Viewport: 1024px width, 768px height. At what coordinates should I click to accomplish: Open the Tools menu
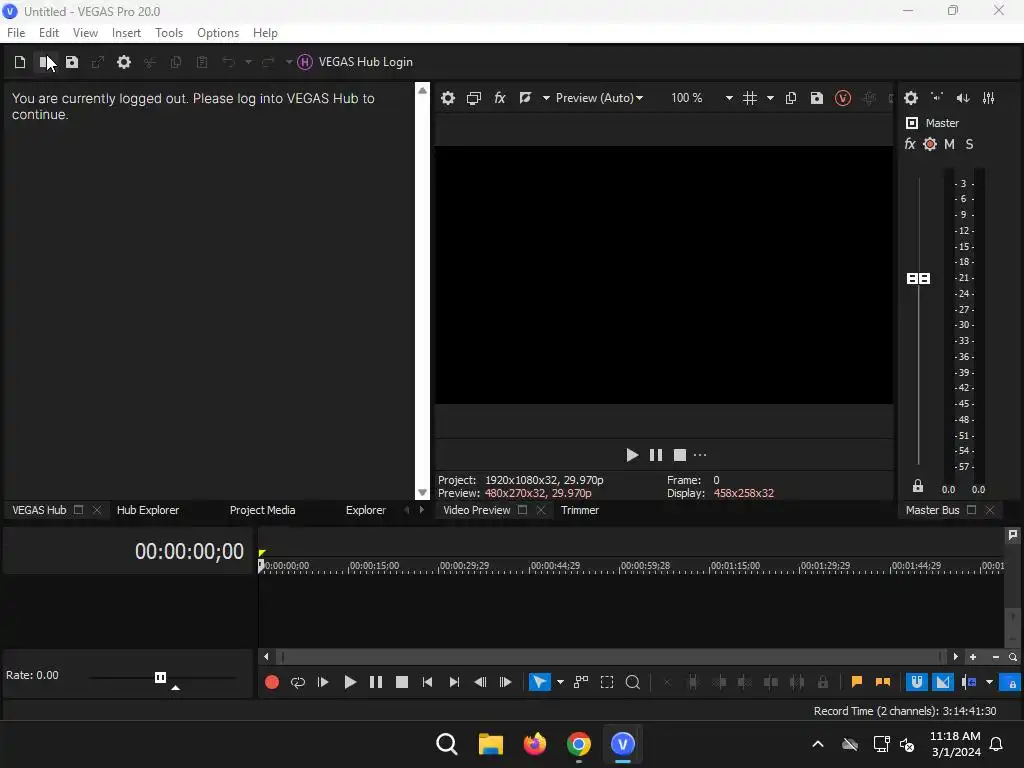tap(169, 33)
